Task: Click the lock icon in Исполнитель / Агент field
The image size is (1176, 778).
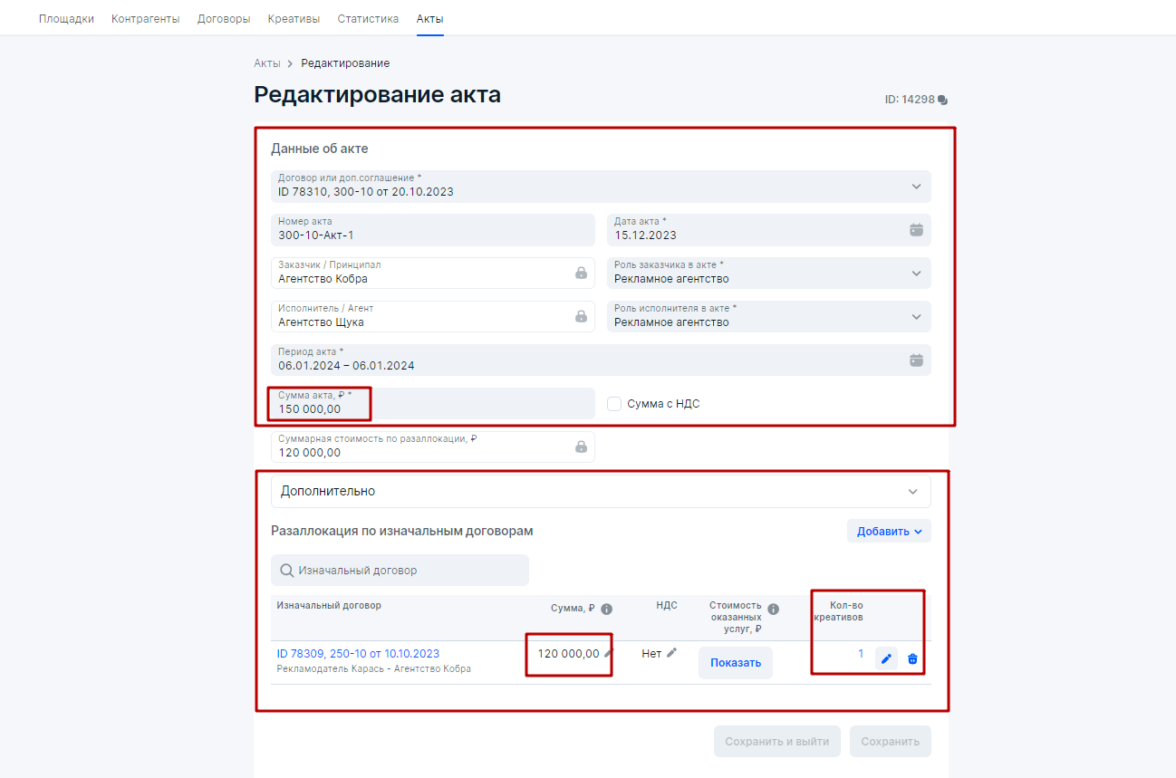Action: click(581, 316)
